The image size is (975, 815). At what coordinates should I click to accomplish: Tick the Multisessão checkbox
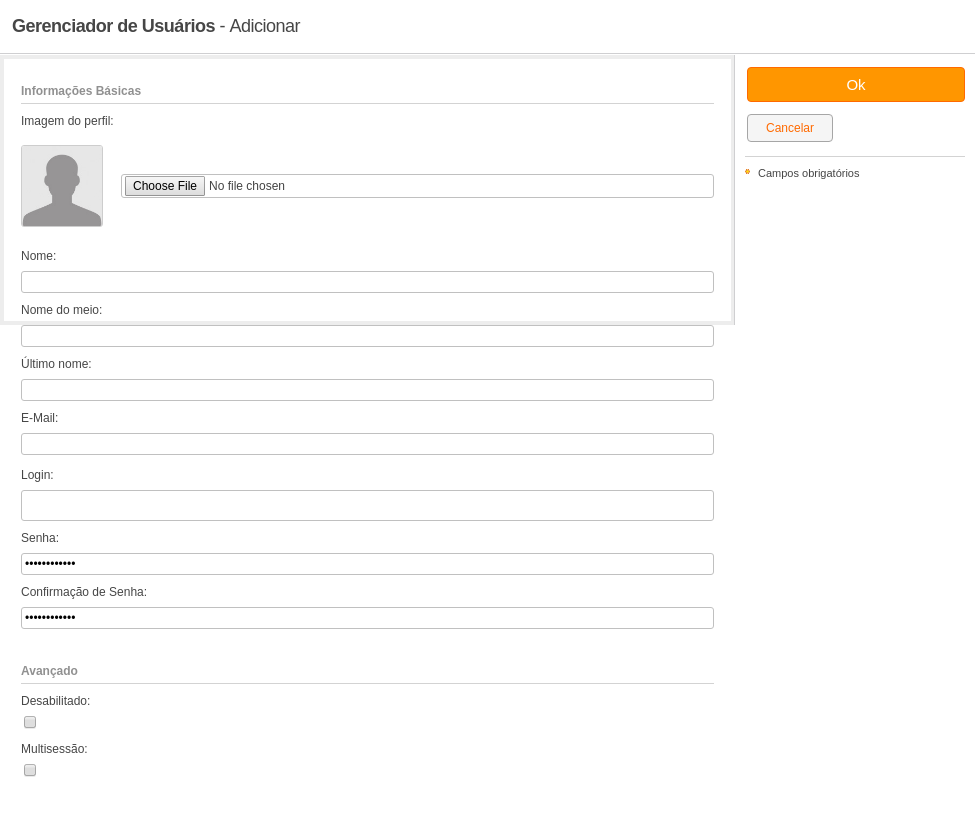click(x=30, y=770)
